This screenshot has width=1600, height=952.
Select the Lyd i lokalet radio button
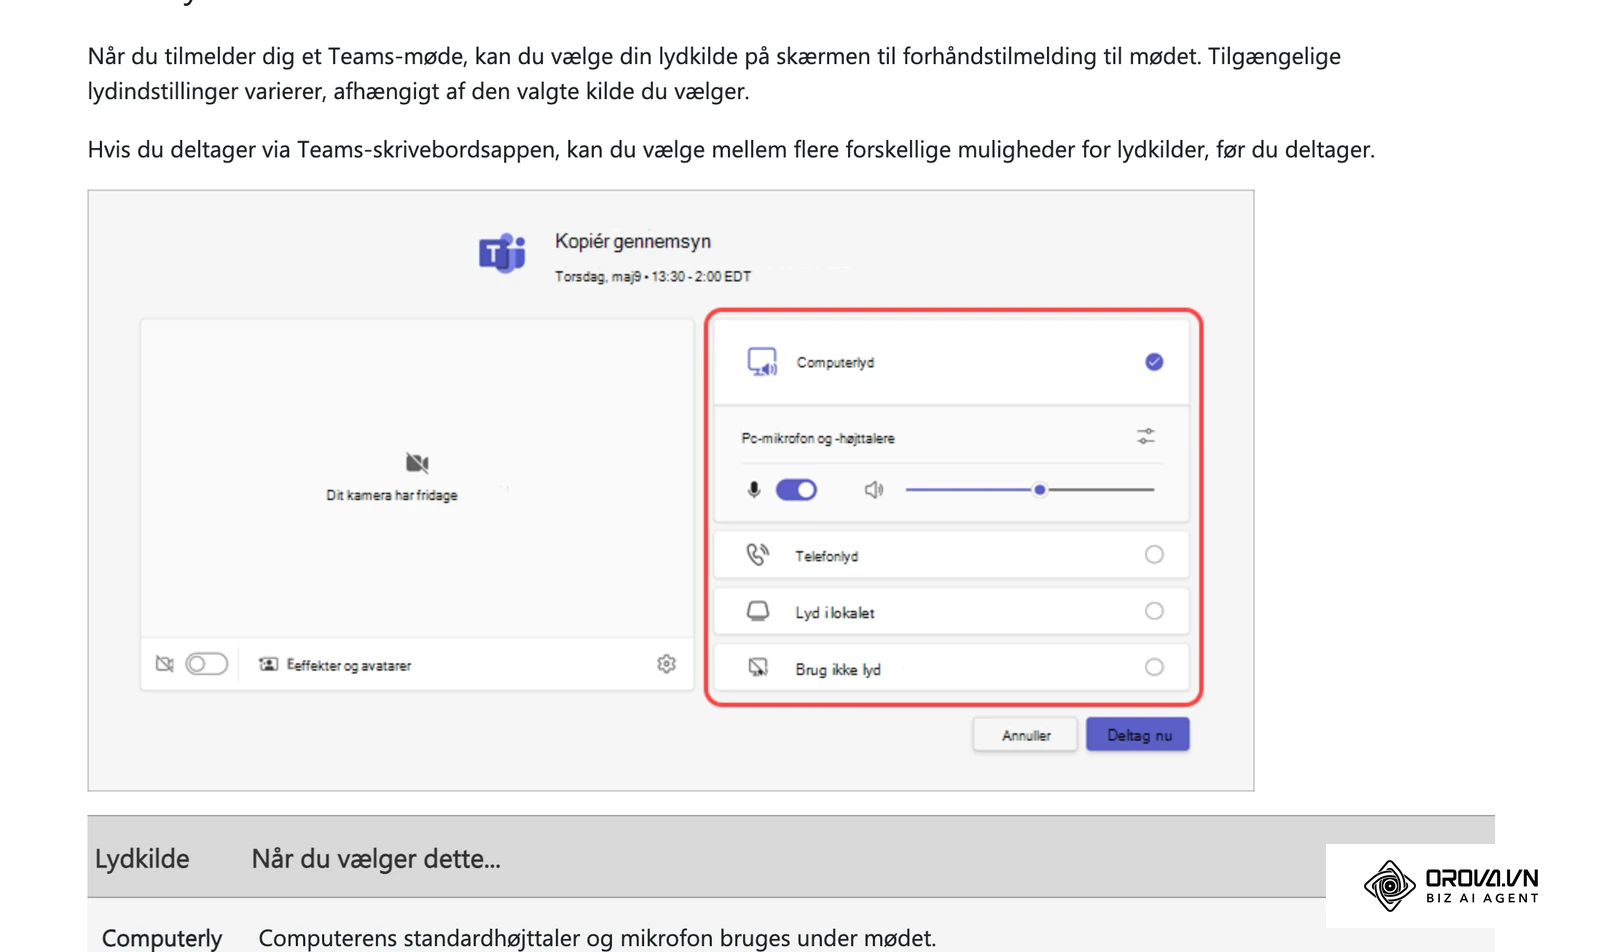(1154, 611)
